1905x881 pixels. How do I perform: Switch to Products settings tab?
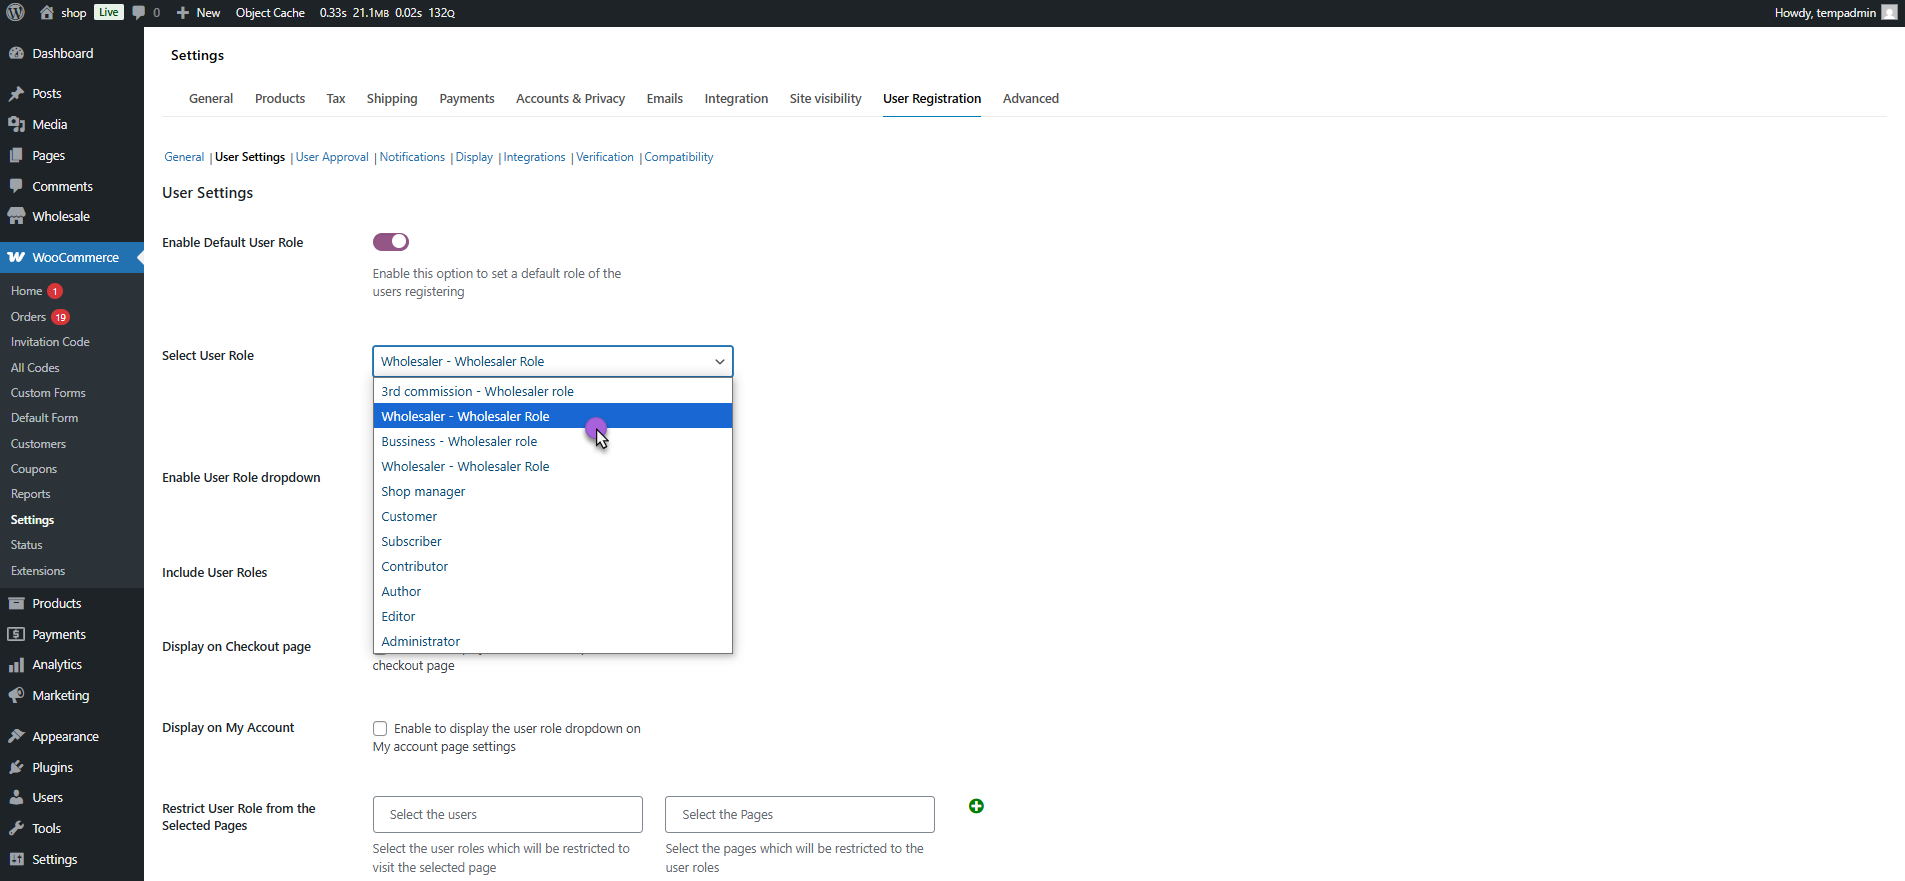(280, 99)
